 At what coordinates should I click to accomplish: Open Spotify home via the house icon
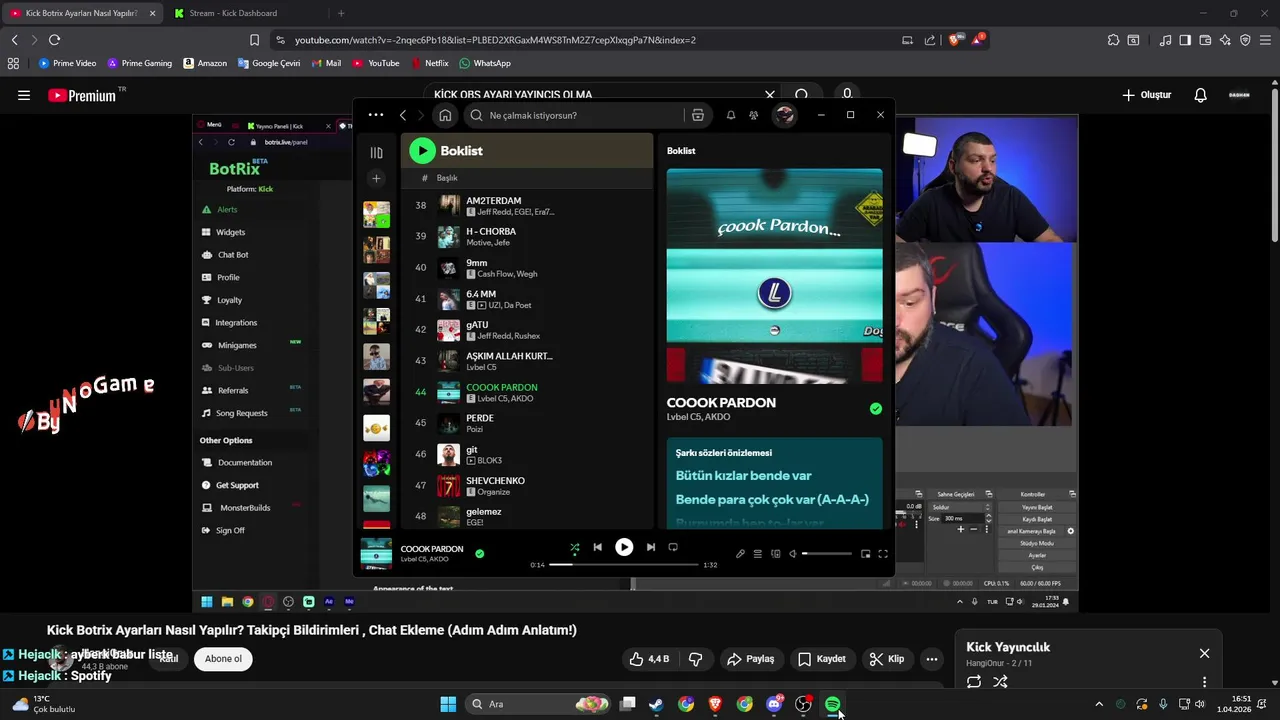tap(445, 115)
